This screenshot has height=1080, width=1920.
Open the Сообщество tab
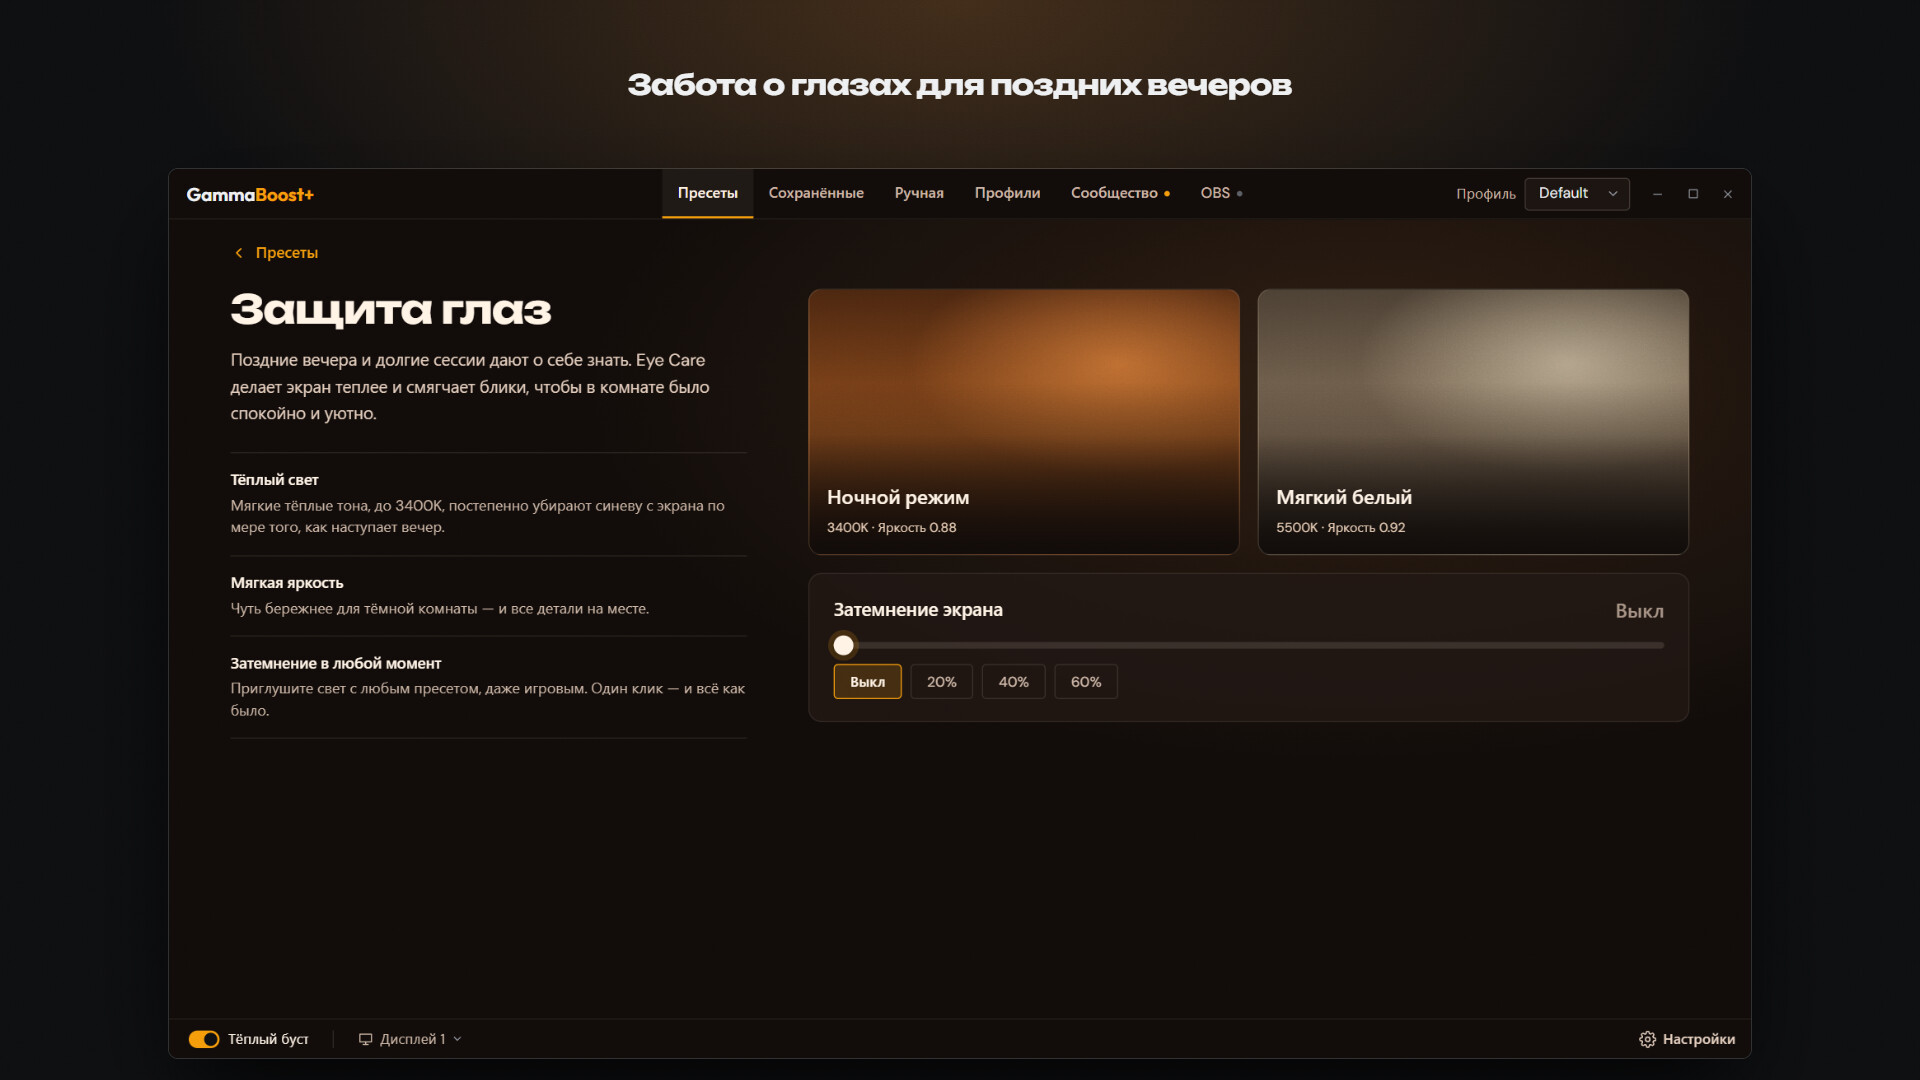tap(1120, 194)
